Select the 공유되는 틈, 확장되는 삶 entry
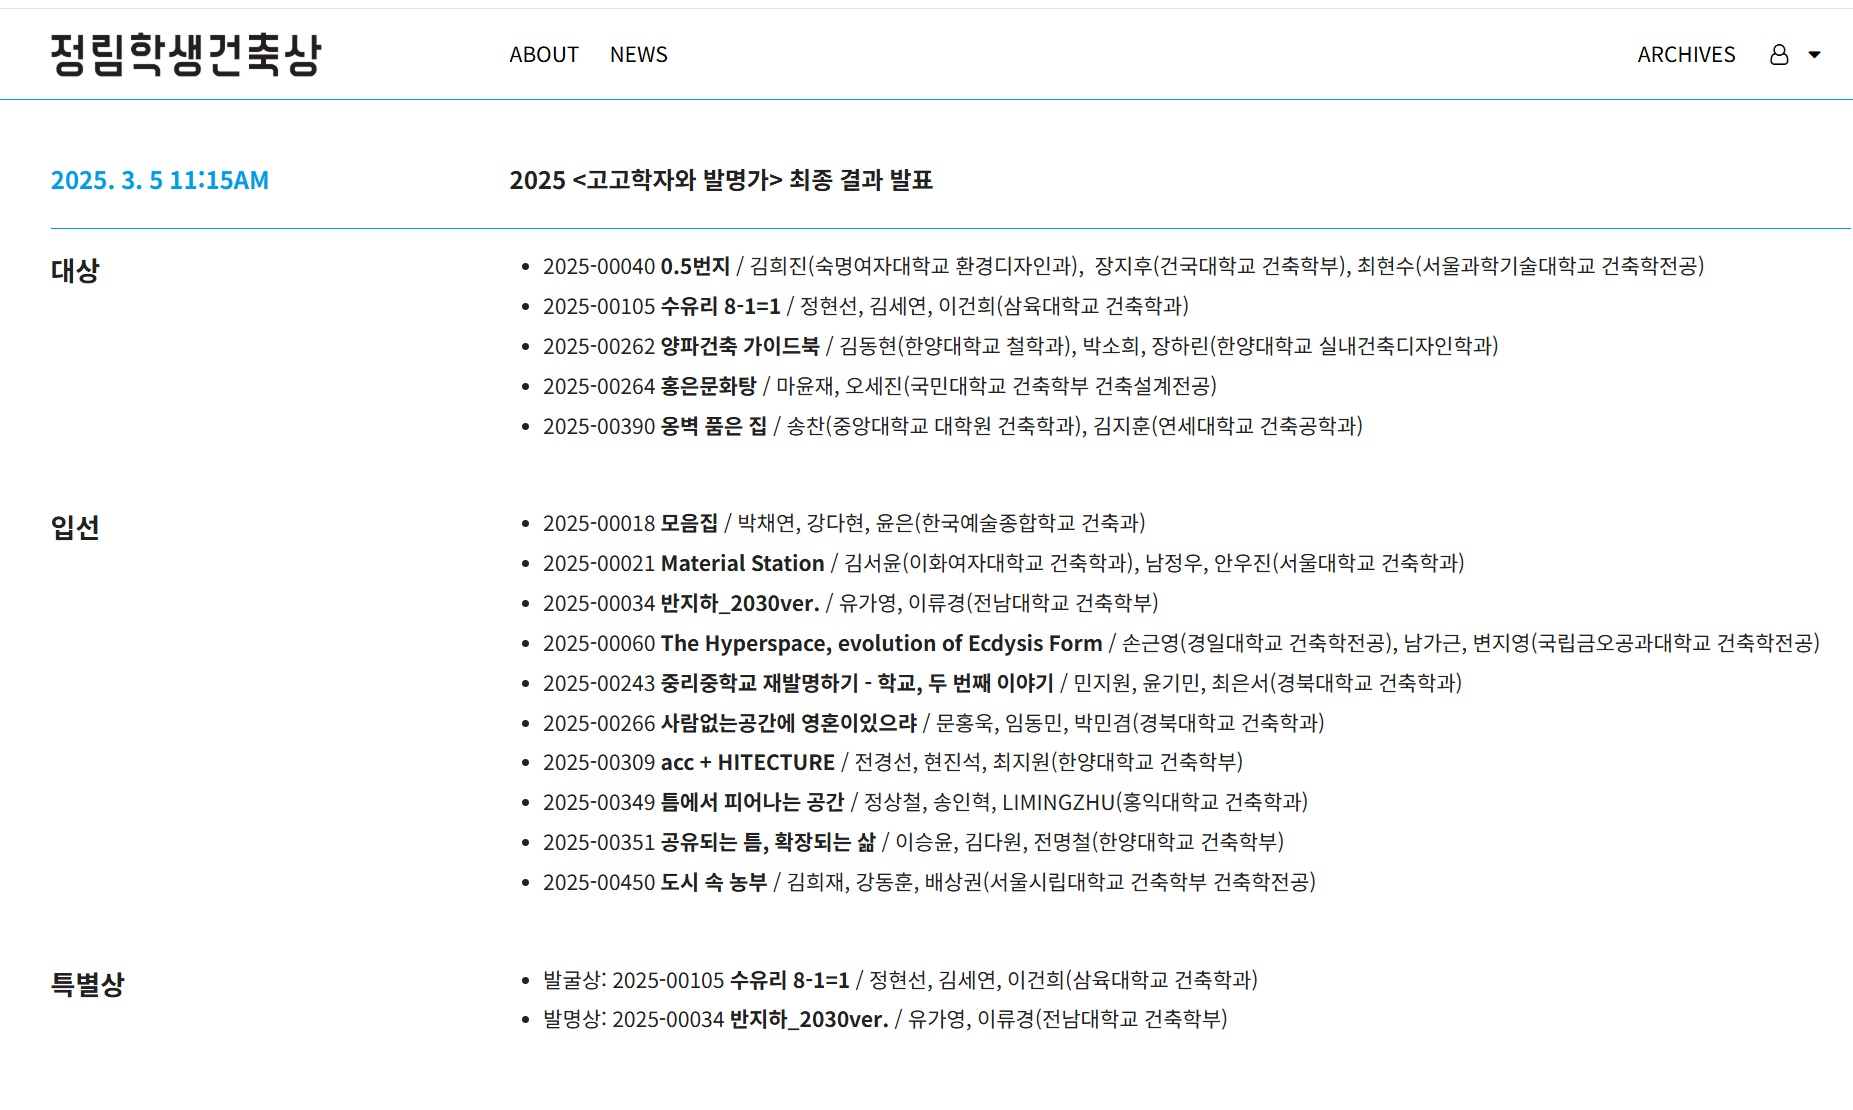 click(x=914, y=842)
